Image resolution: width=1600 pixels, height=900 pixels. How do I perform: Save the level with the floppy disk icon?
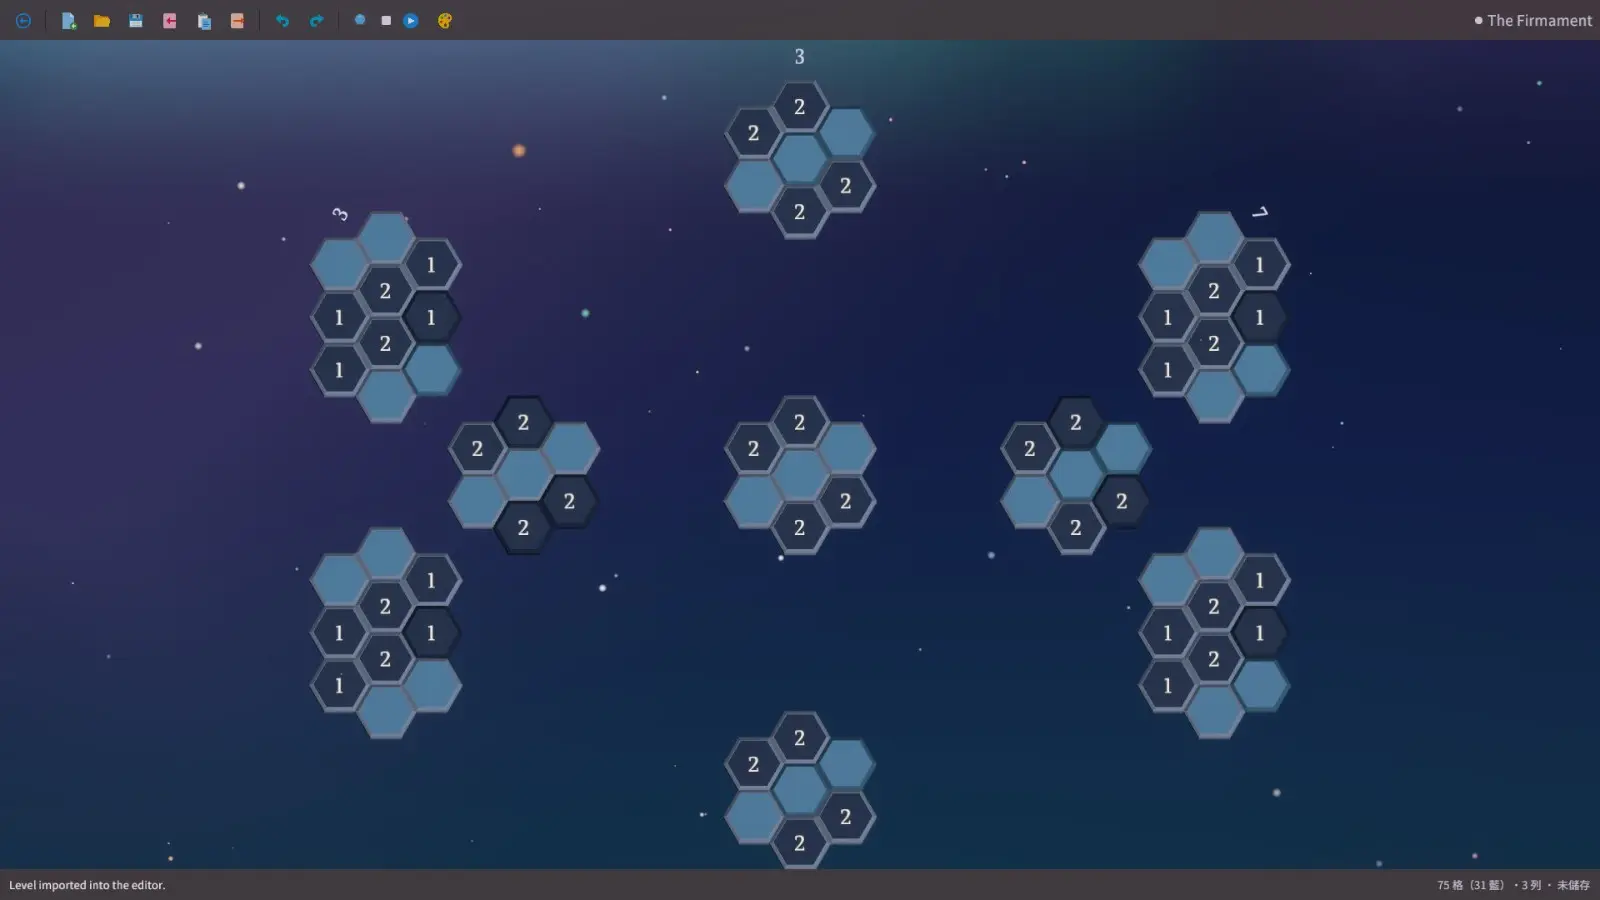point(136,20)
